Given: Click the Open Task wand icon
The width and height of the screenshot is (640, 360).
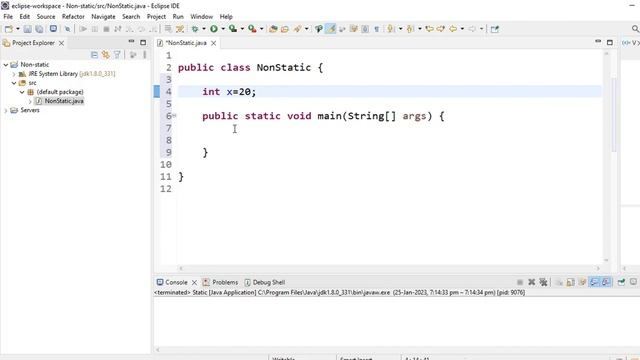Looking at the screenshot, I should point(298,29).
